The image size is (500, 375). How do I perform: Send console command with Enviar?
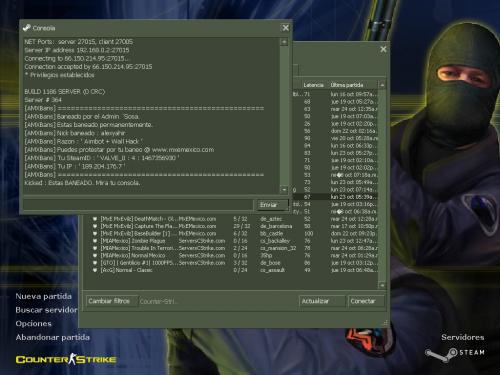272,205
